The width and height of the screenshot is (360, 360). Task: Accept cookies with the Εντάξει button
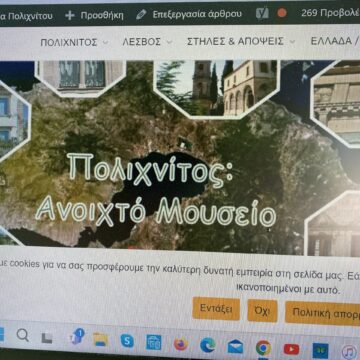[x=216, y=309]
